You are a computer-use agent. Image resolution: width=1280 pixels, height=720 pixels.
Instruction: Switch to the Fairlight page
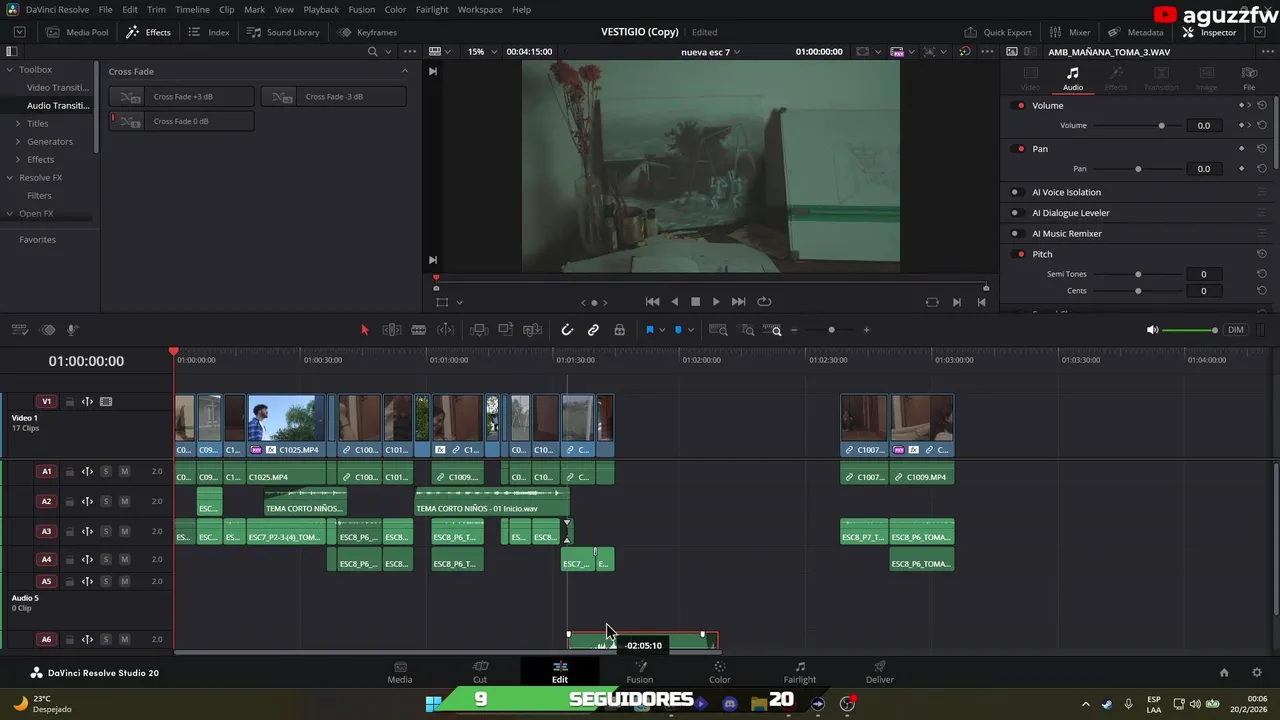click(800, 672)
